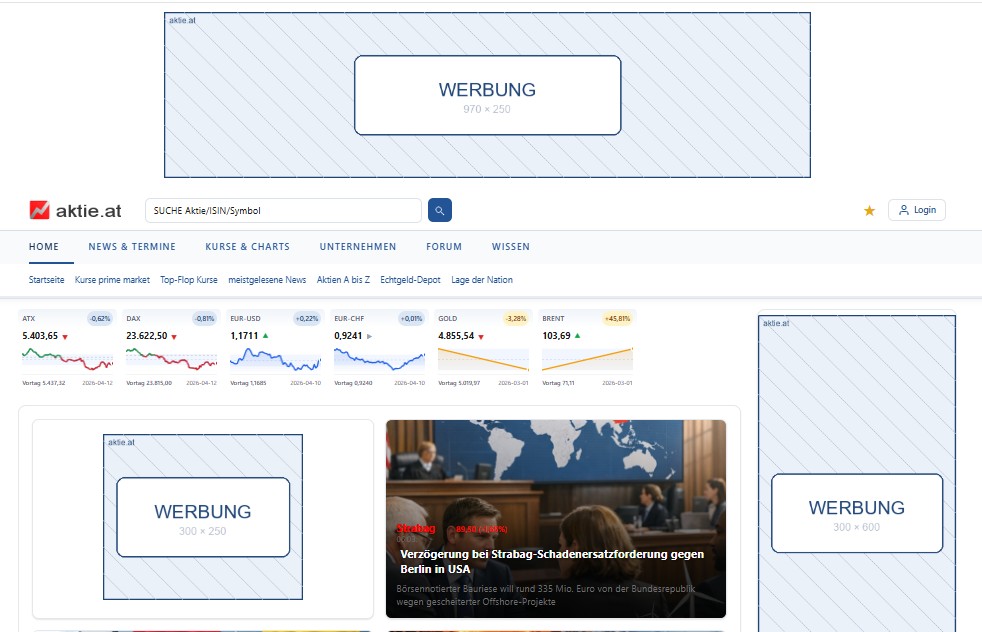Select the DAX index chart tile
The height and width of the screenshot is (632, 982).
[x=170, y=349]
